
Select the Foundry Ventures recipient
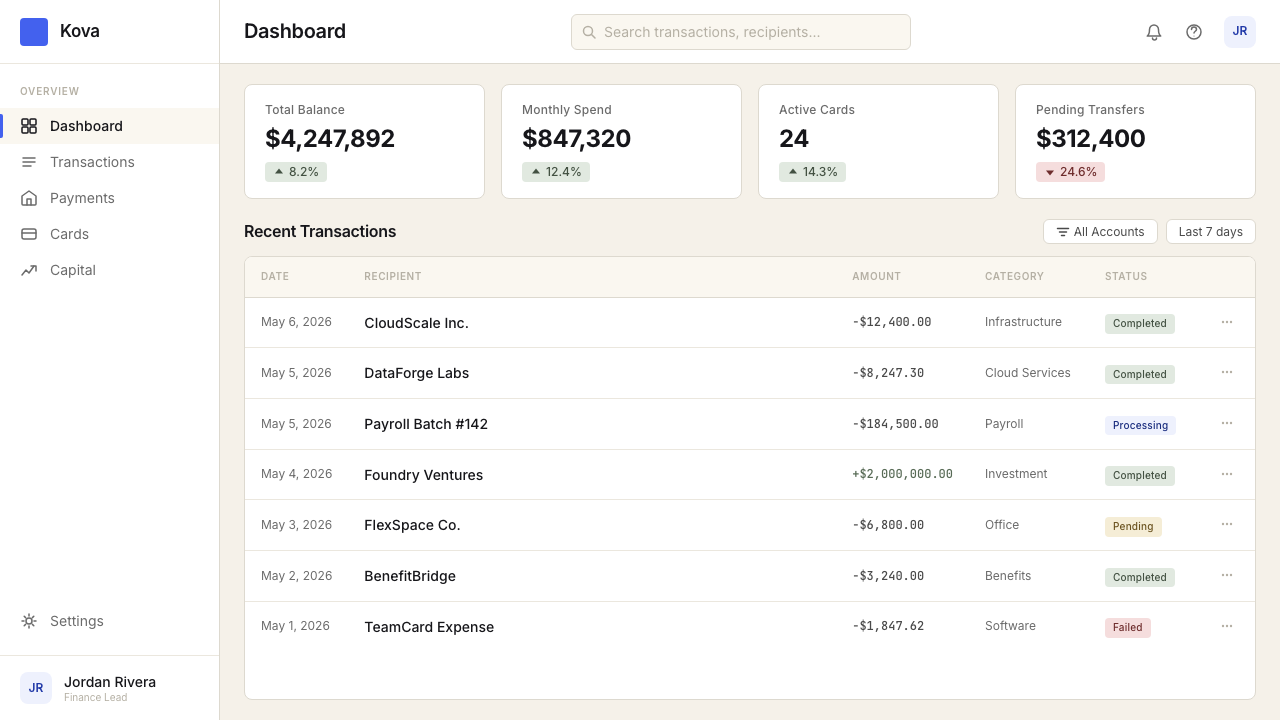point(423,475)
